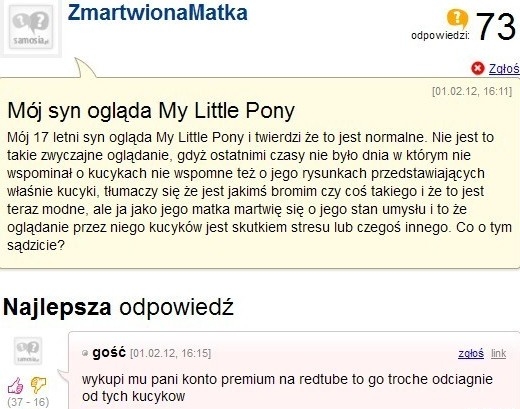Report the question via Zgłoś link
The height and width of the screenshot is (409, 520).
coord(504,69)
